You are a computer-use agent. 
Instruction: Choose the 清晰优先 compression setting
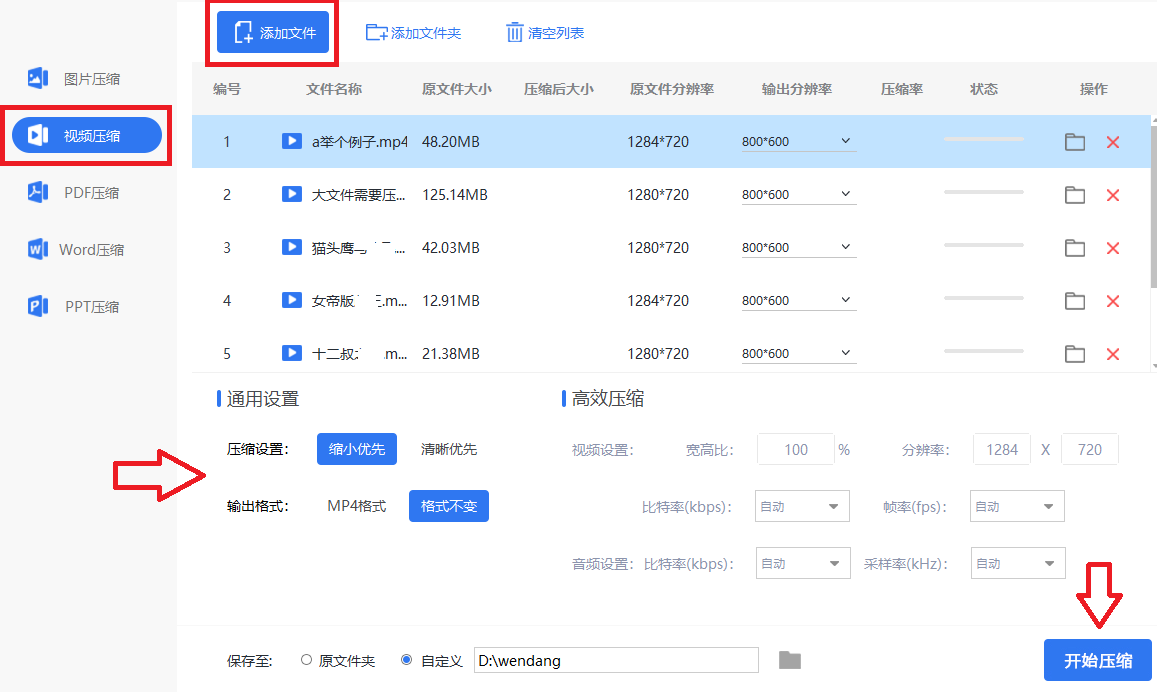click(449, 449)
